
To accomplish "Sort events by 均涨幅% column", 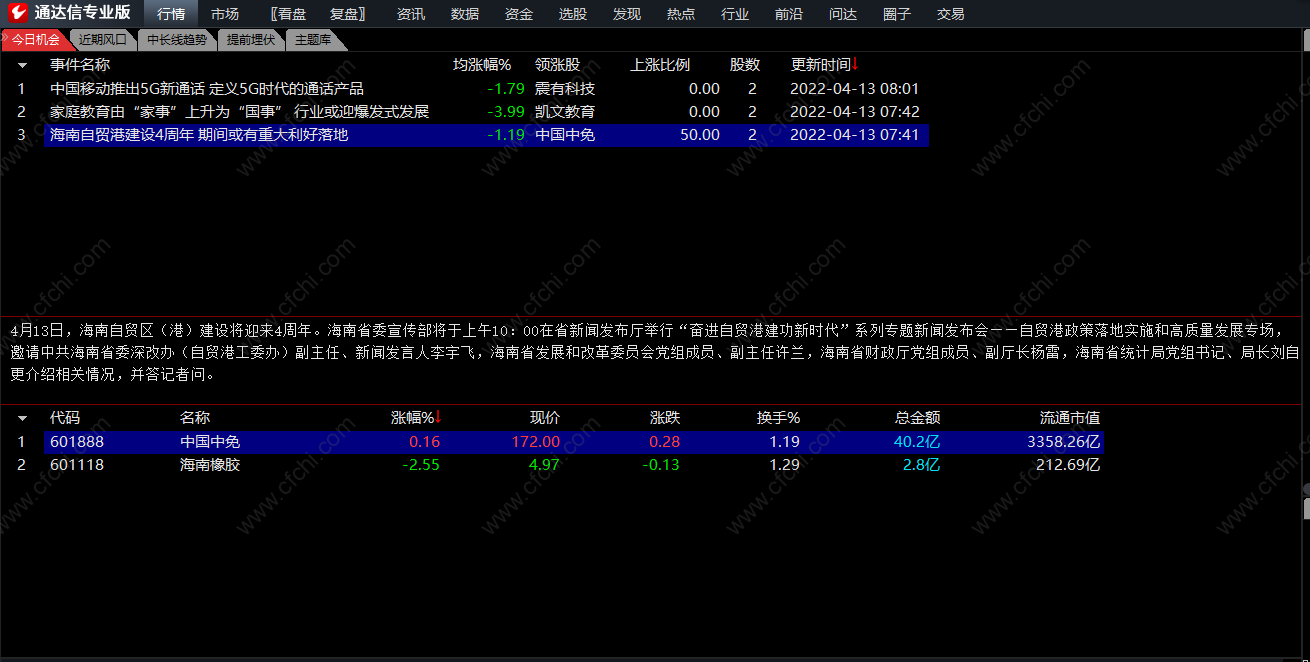I will (482, 65).
